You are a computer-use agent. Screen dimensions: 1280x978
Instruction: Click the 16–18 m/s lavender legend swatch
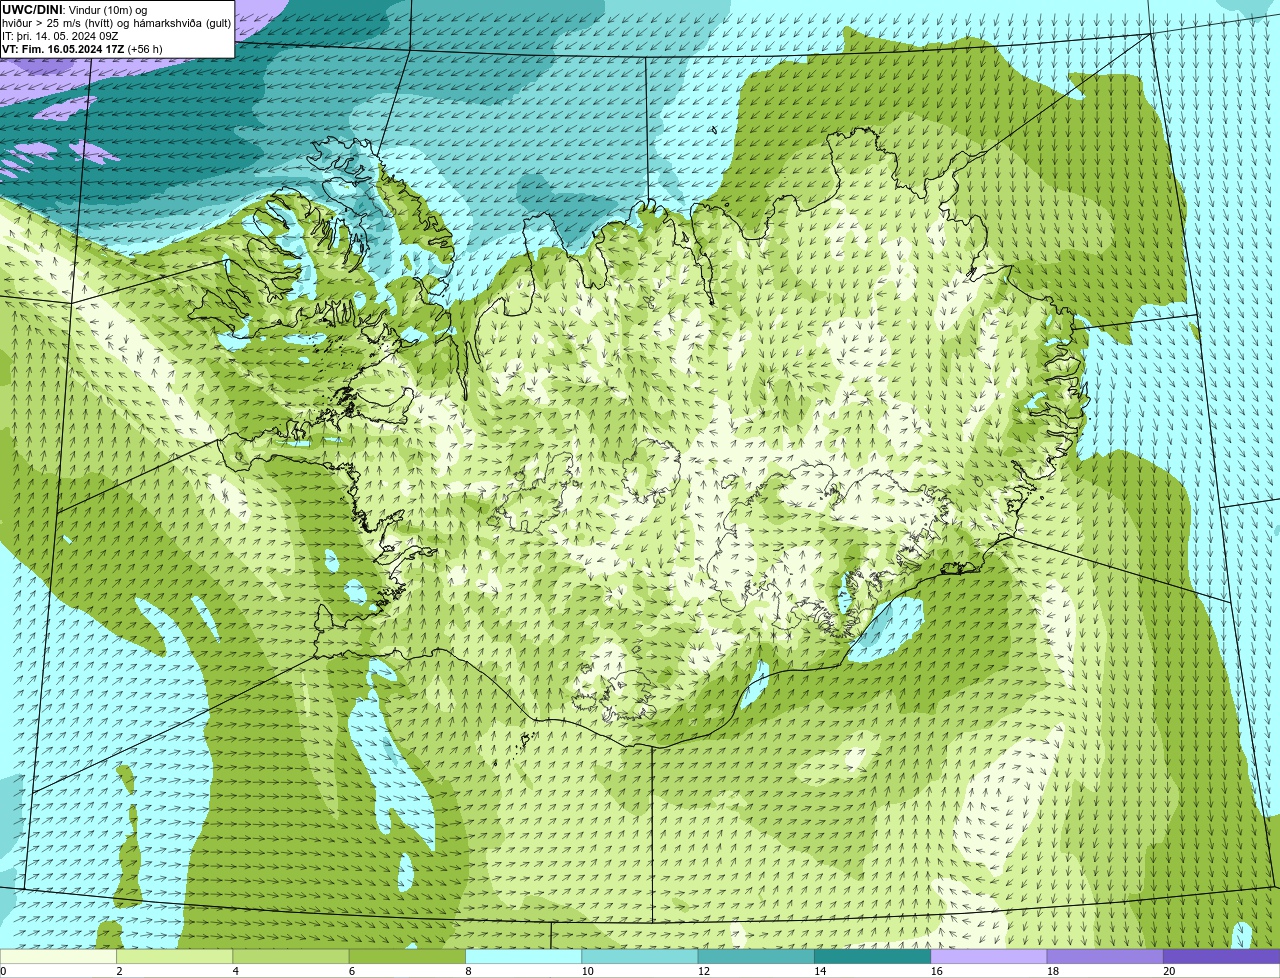[989, 956]
